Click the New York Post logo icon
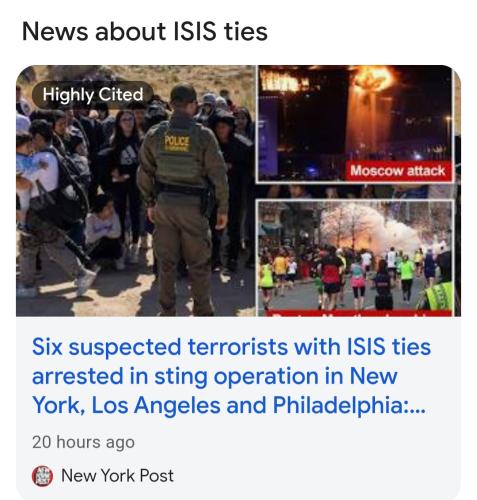The width and height of the screenshot is (477, 500). coord(42,476)
